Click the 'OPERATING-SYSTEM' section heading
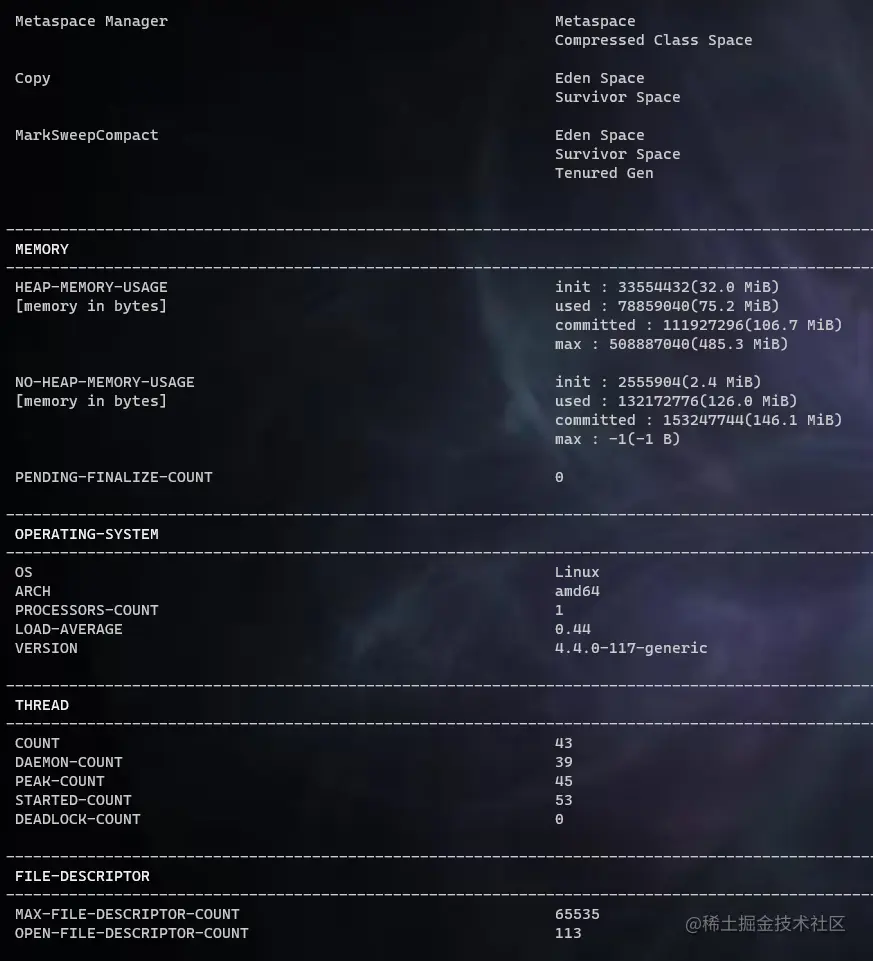This screenshot has height=961, width=873. pos(86,534)
